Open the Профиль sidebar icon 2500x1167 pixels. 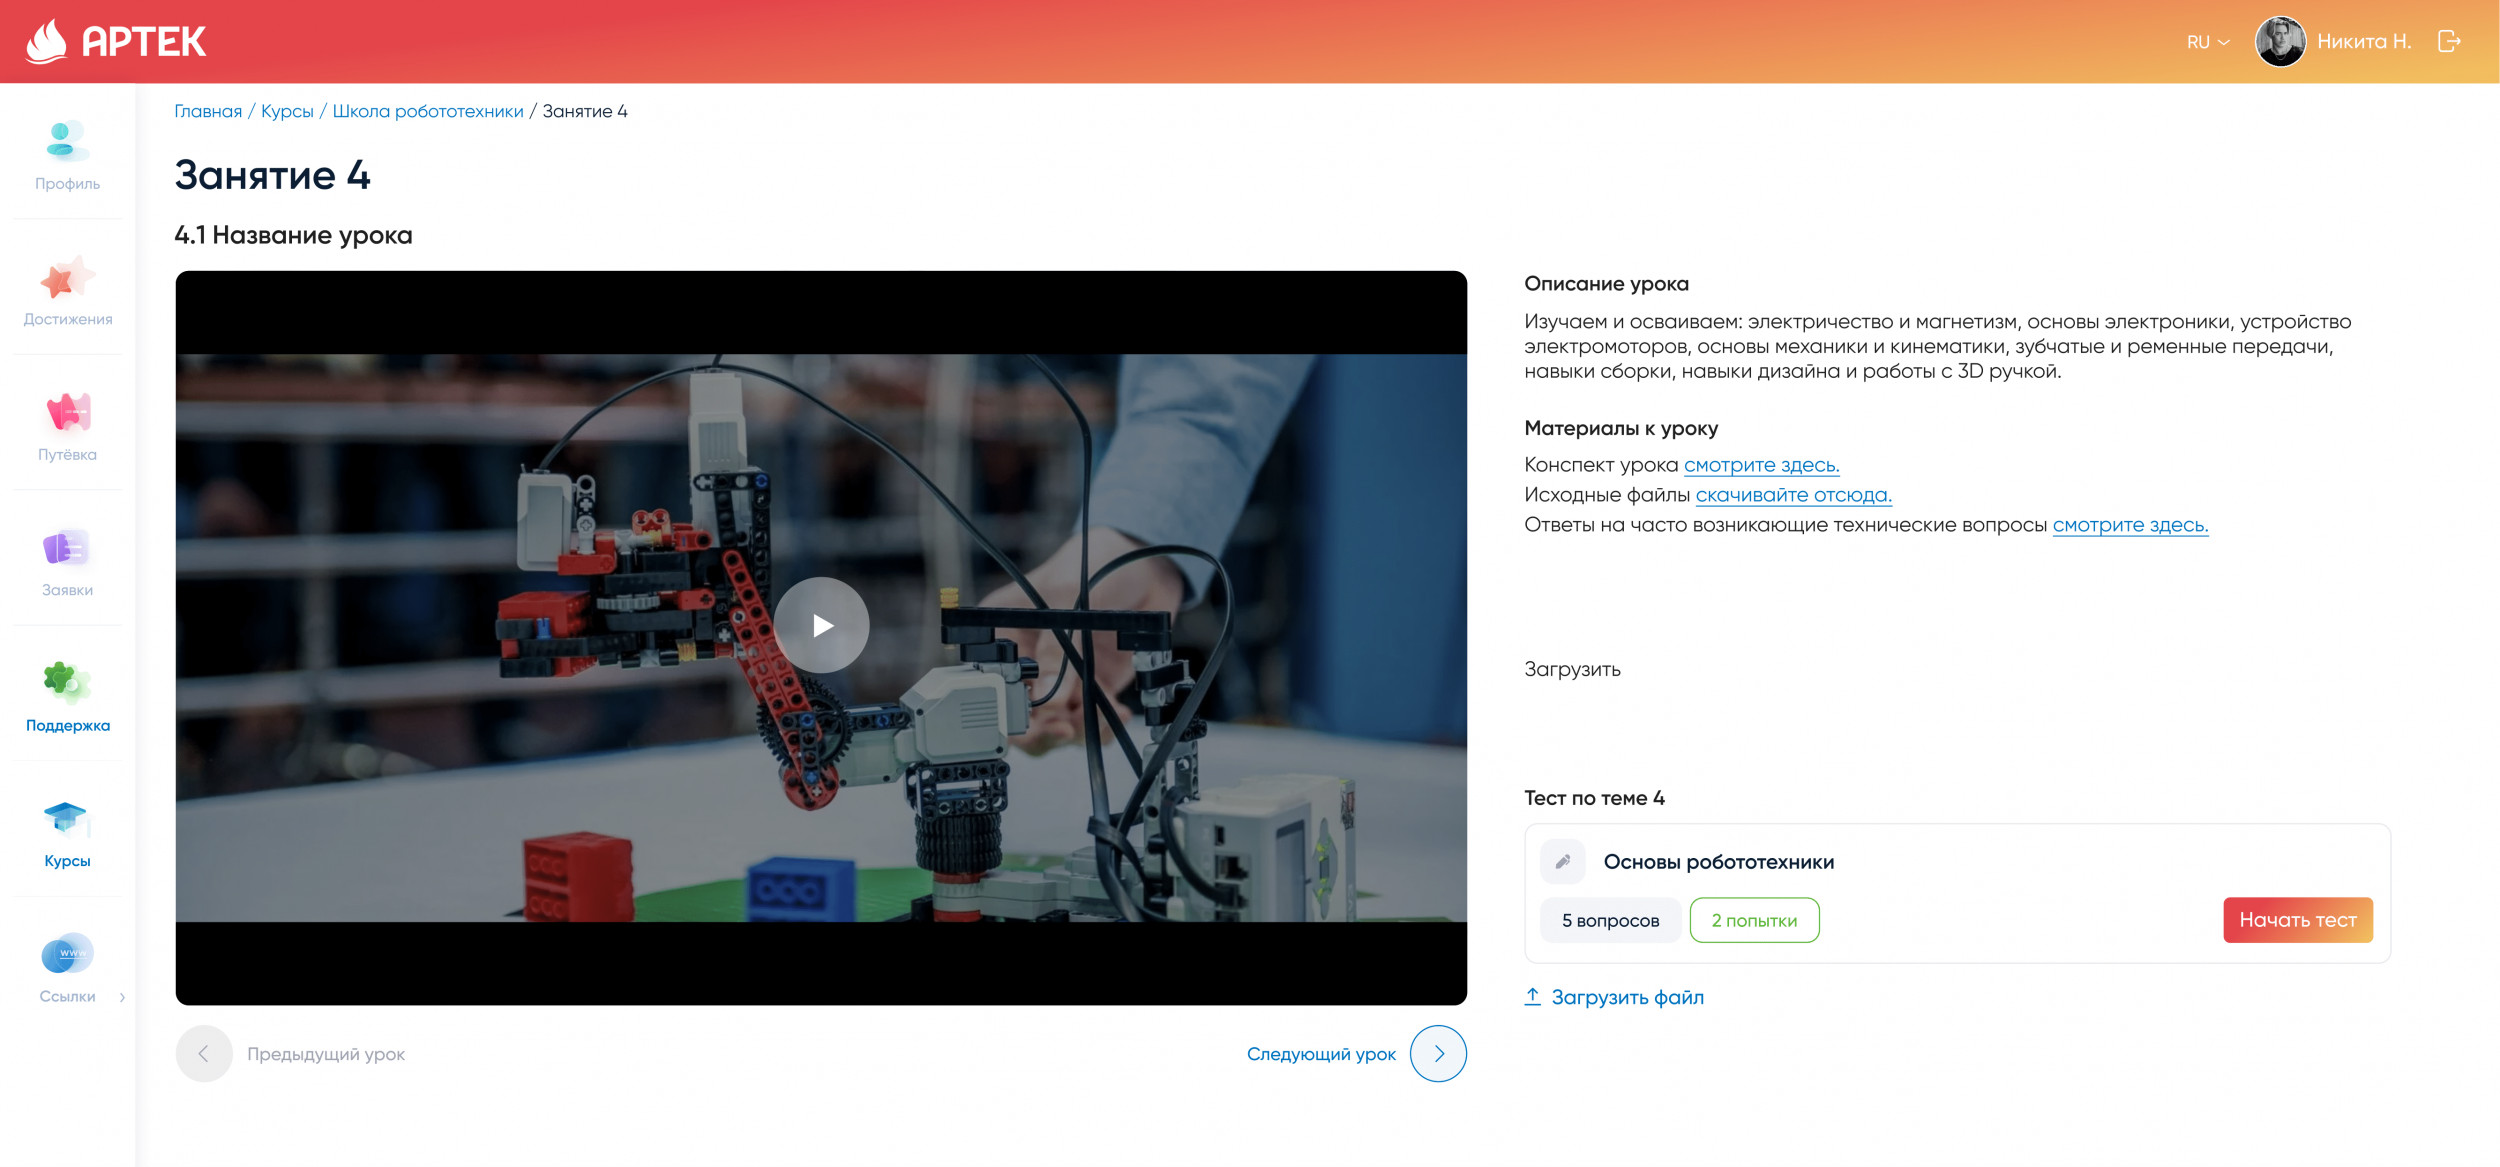point(67,142)
